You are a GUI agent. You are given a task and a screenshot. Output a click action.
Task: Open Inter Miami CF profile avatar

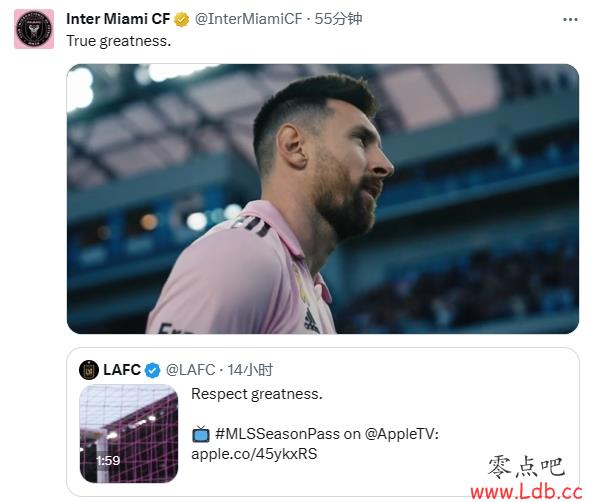click(x=34, y=29)
